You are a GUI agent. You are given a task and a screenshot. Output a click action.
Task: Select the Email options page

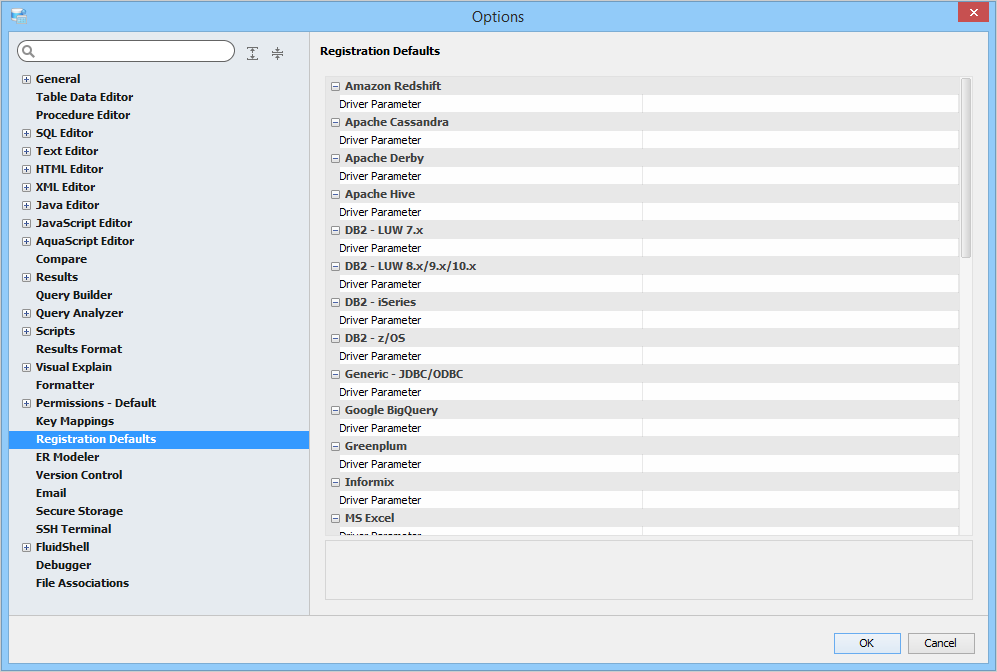click(x=51, y=493)
